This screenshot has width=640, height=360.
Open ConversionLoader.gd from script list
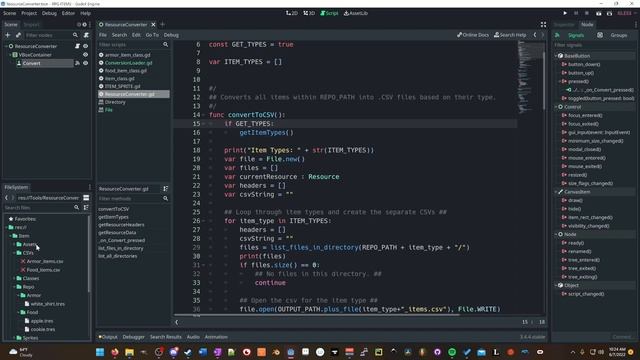128,63
